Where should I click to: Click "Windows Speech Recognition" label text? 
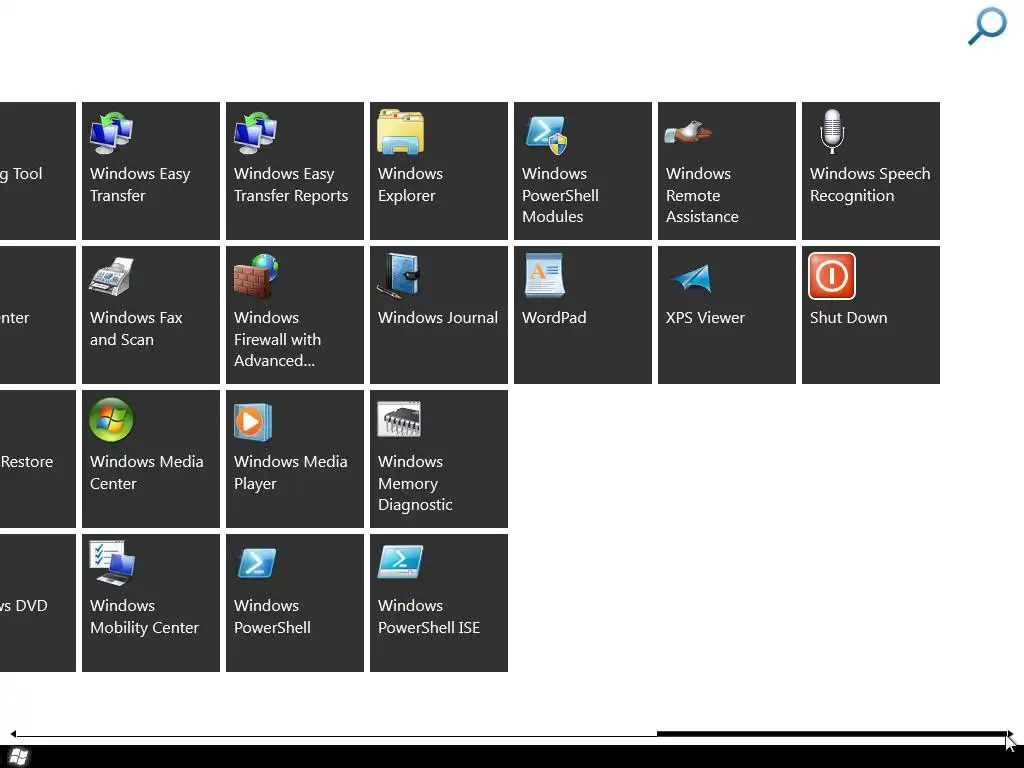click(870, 184)
